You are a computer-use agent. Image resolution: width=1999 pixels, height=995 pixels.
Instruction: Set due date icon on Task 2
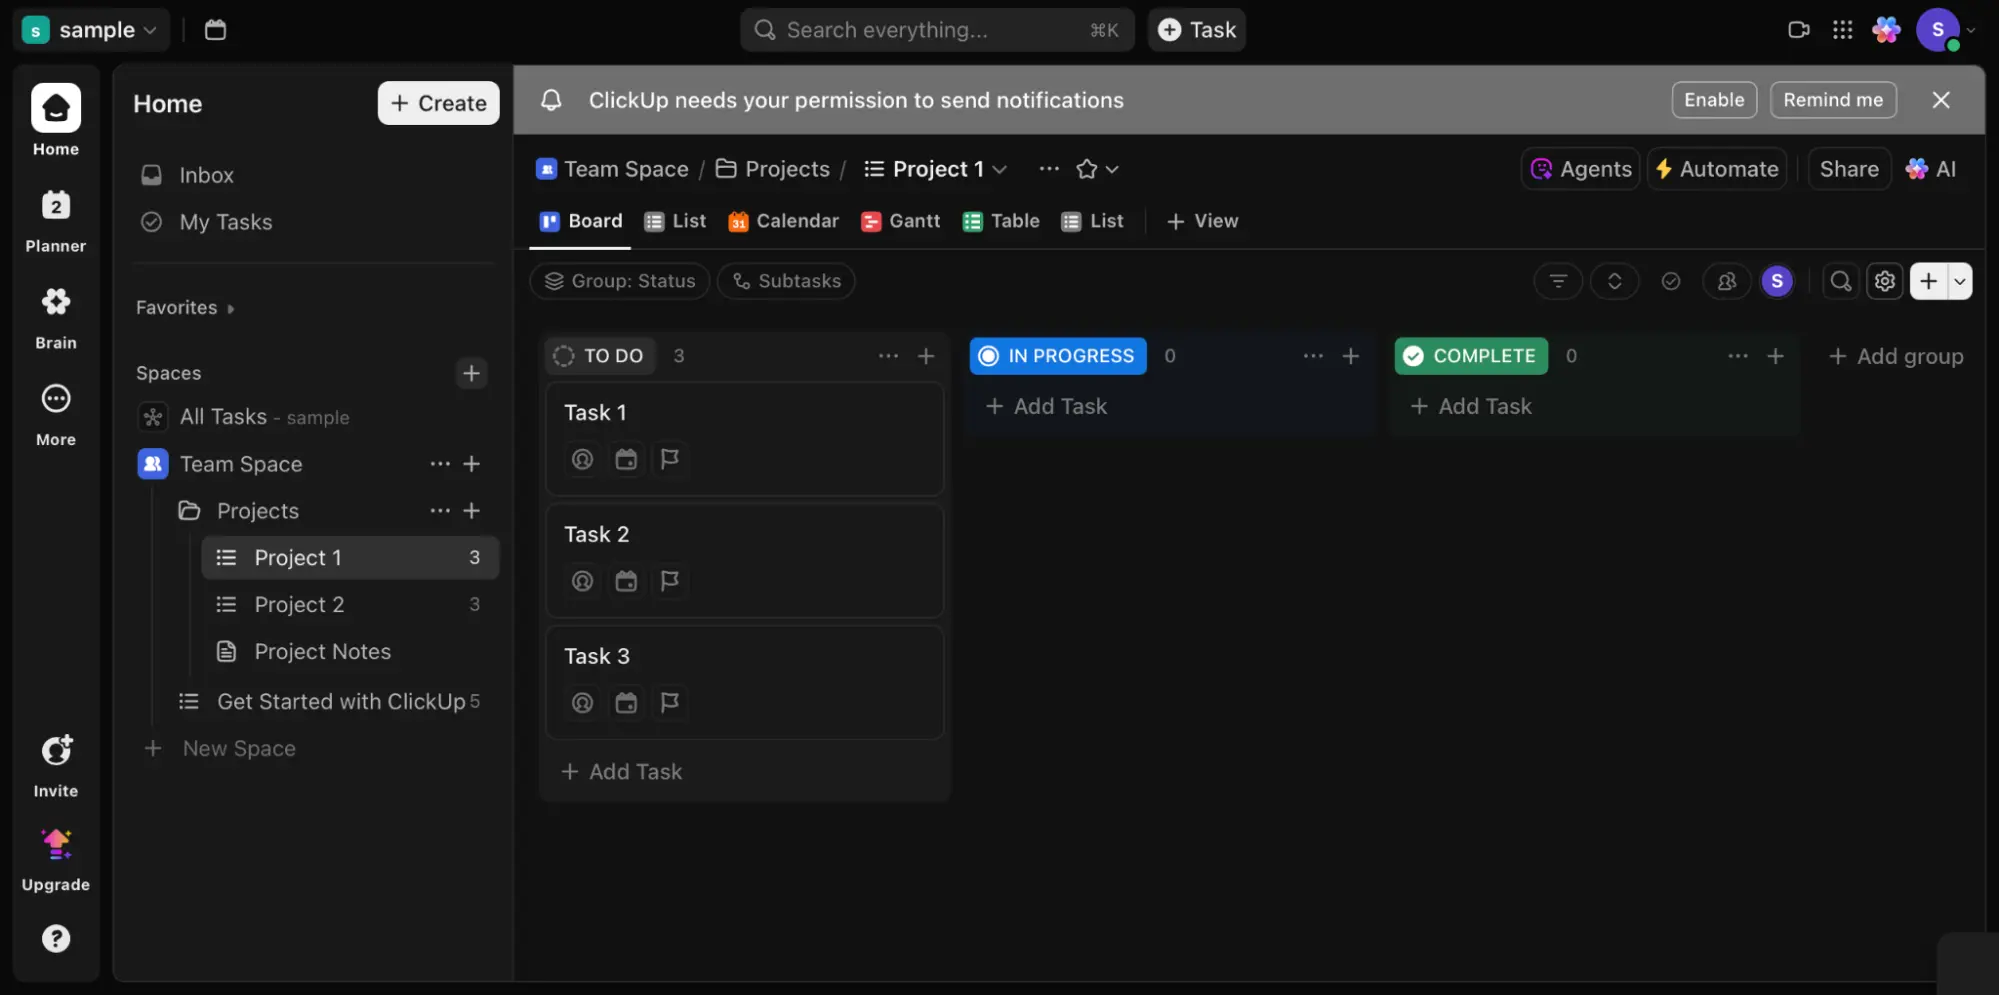tap(626, 581)
